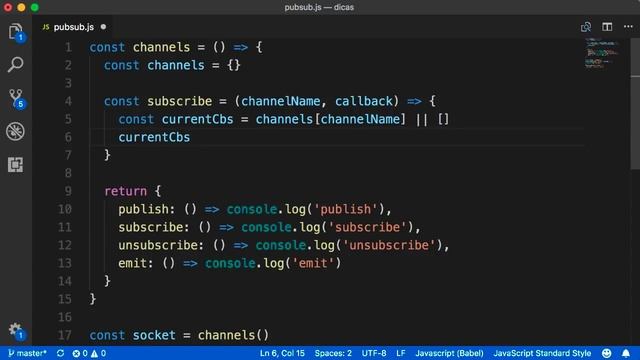The height and width of the screenshot is (360, 640).
Task: Open the Extensions view in activity bar
Action: (16, 164)
